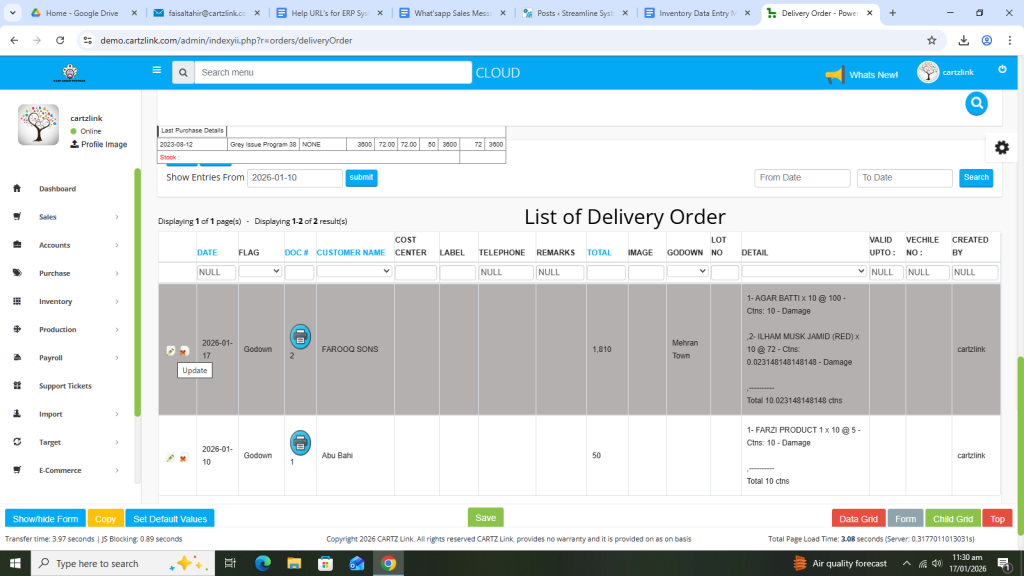The width and height of the screenshot is (1024, 576).
Task: Click the round blue search magnifier icon
Action: (x=976, y=103)
